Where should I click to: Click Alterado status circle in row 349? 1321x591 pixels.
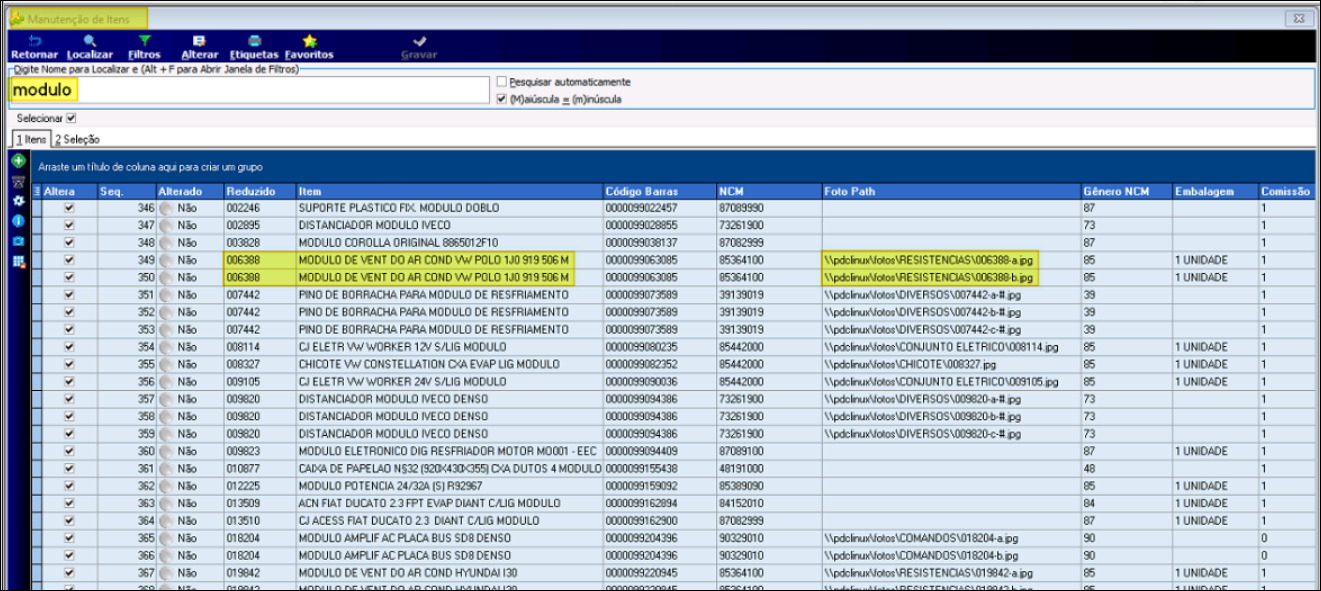(166, 260)
